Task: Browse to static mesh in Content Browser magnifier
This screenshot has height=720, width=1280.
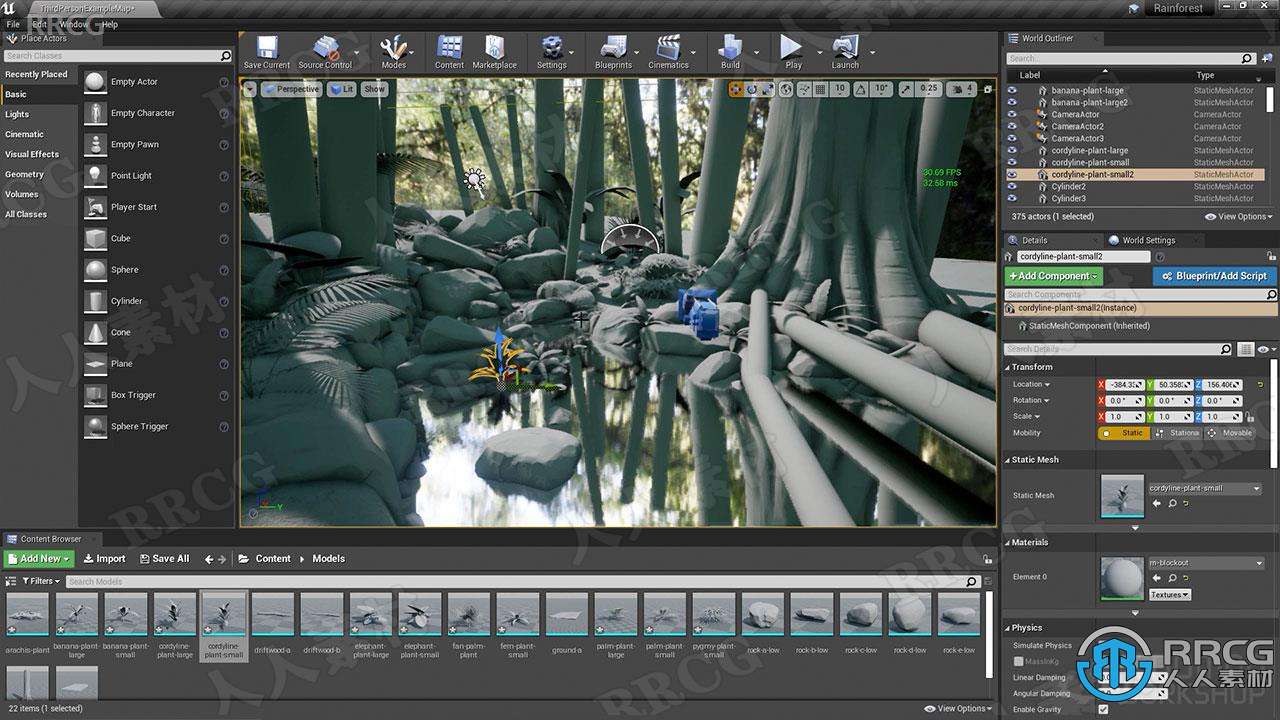Action: pos(1172,504)
